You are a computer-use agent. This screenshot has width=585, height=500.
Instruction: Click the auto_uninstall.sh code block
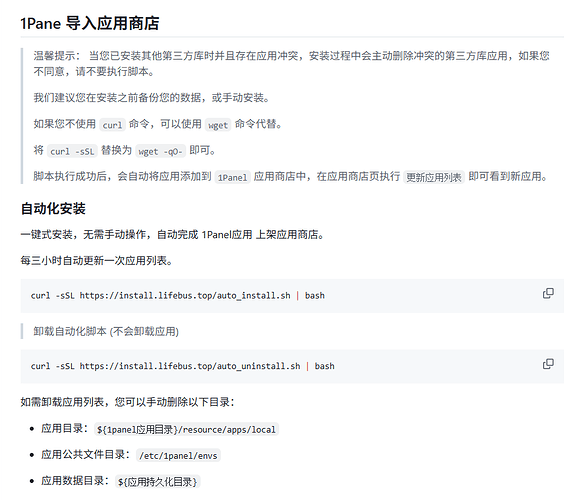point(292,366)
